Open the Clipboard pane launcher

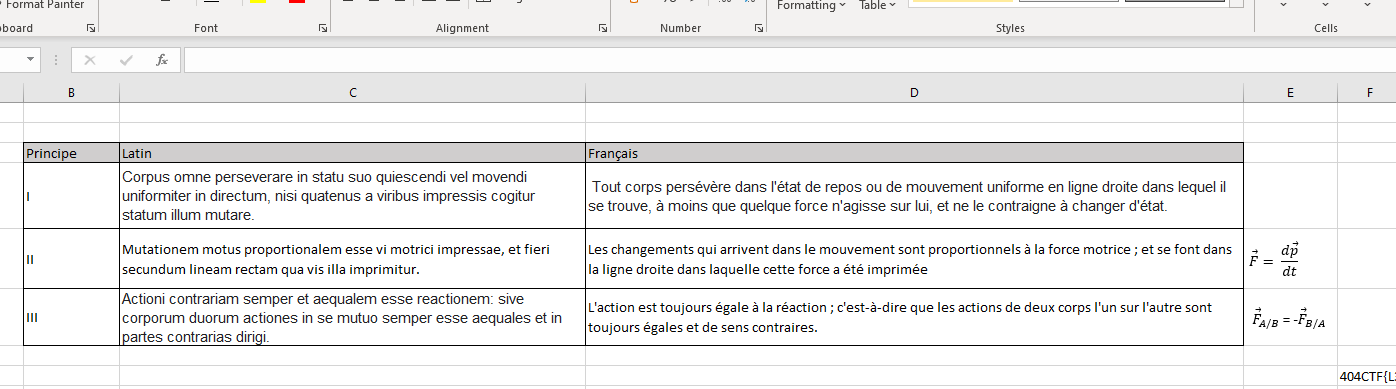point(92,29)
